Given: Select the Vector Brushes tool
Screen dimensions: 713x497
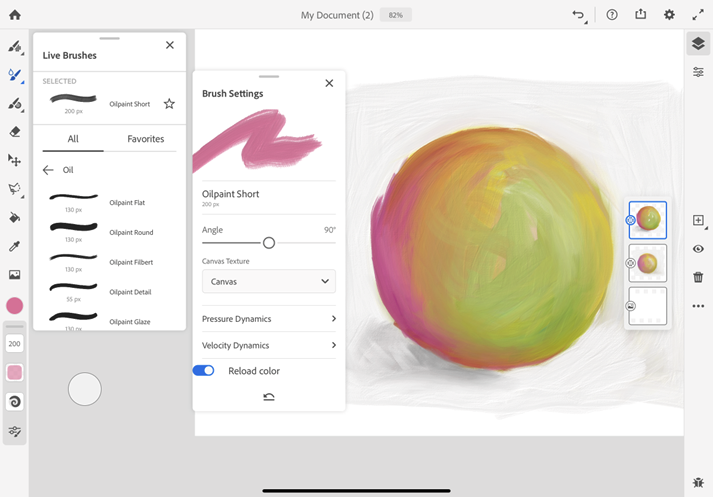Looking at the screenshot, I should [x=15, y=104].
